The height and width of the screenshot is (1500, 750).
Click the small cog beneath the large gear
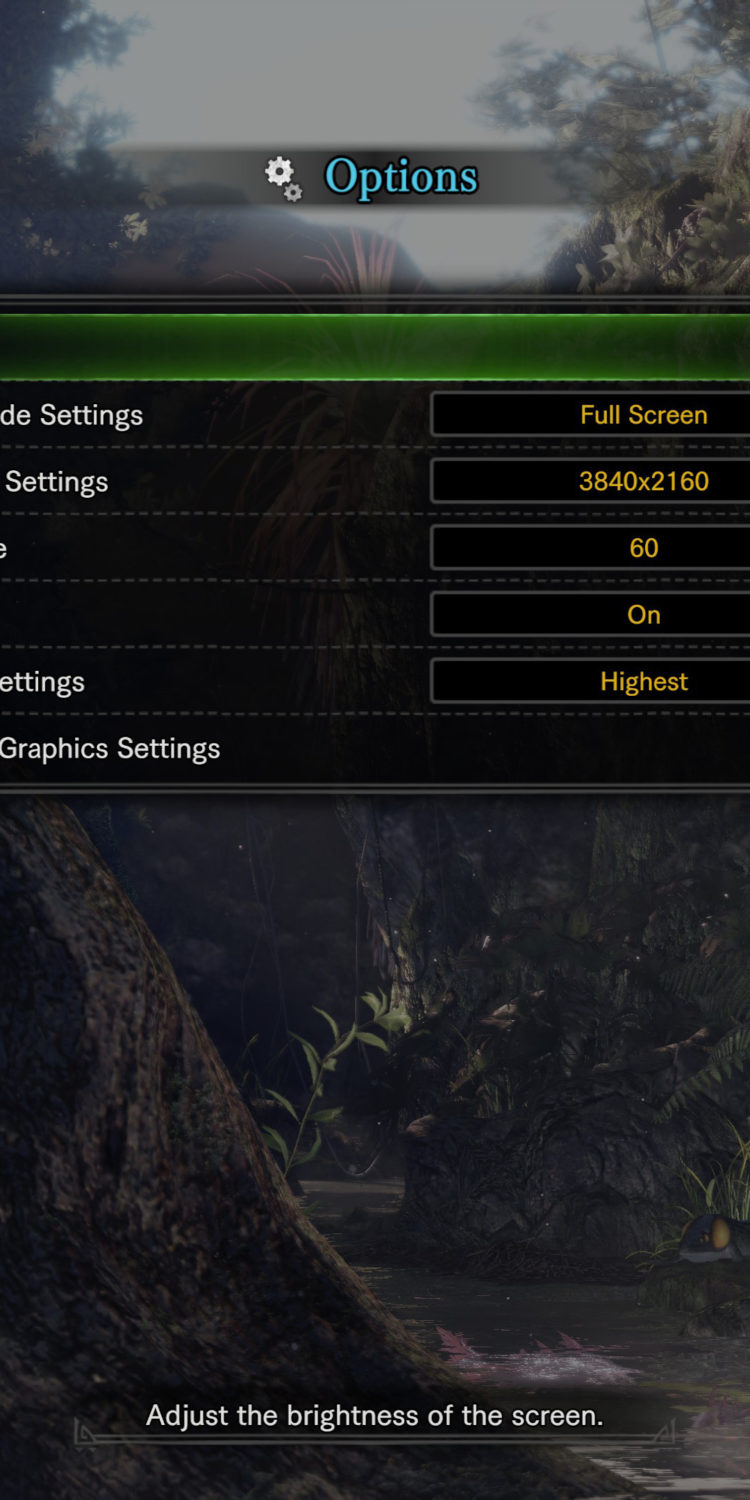click(x=293, y=192)
